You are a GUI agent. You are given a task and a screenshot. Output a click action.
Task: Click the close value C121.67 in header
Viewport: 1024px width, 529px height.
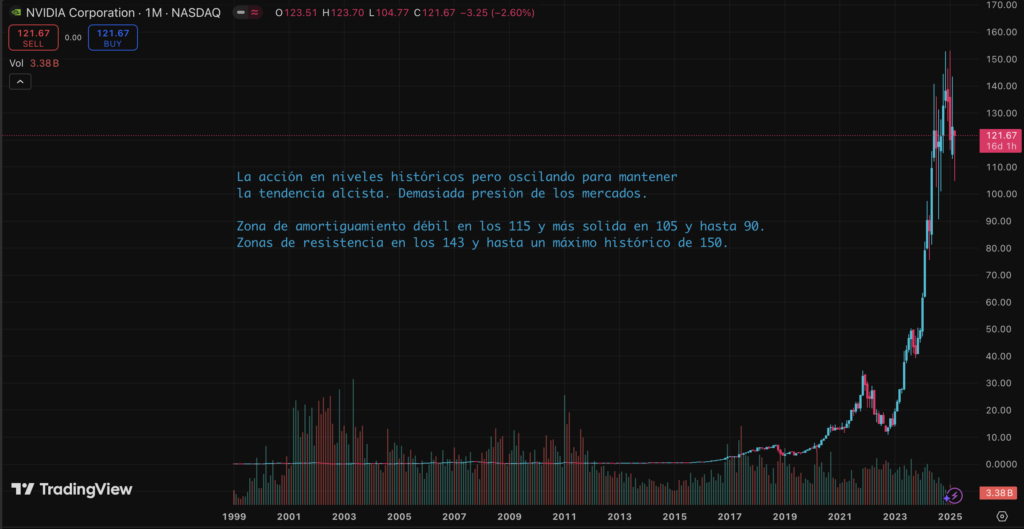click(x=434, y=12)
